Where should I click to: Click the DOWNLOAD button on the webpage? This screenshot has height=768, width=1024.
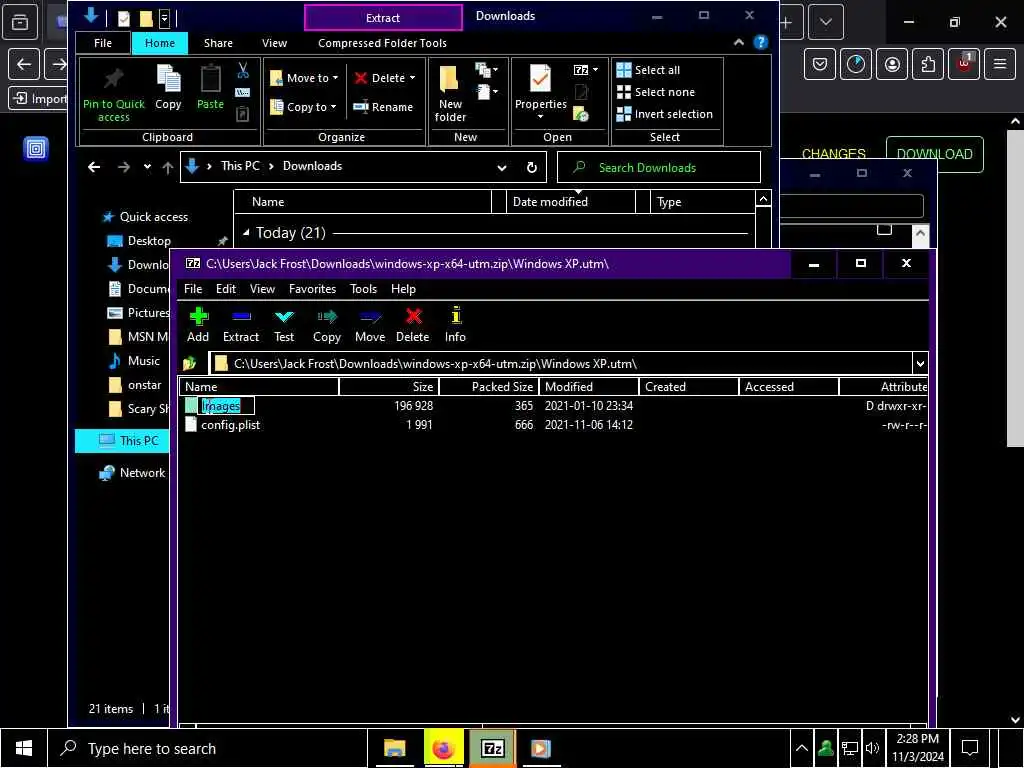coord(935,154)
